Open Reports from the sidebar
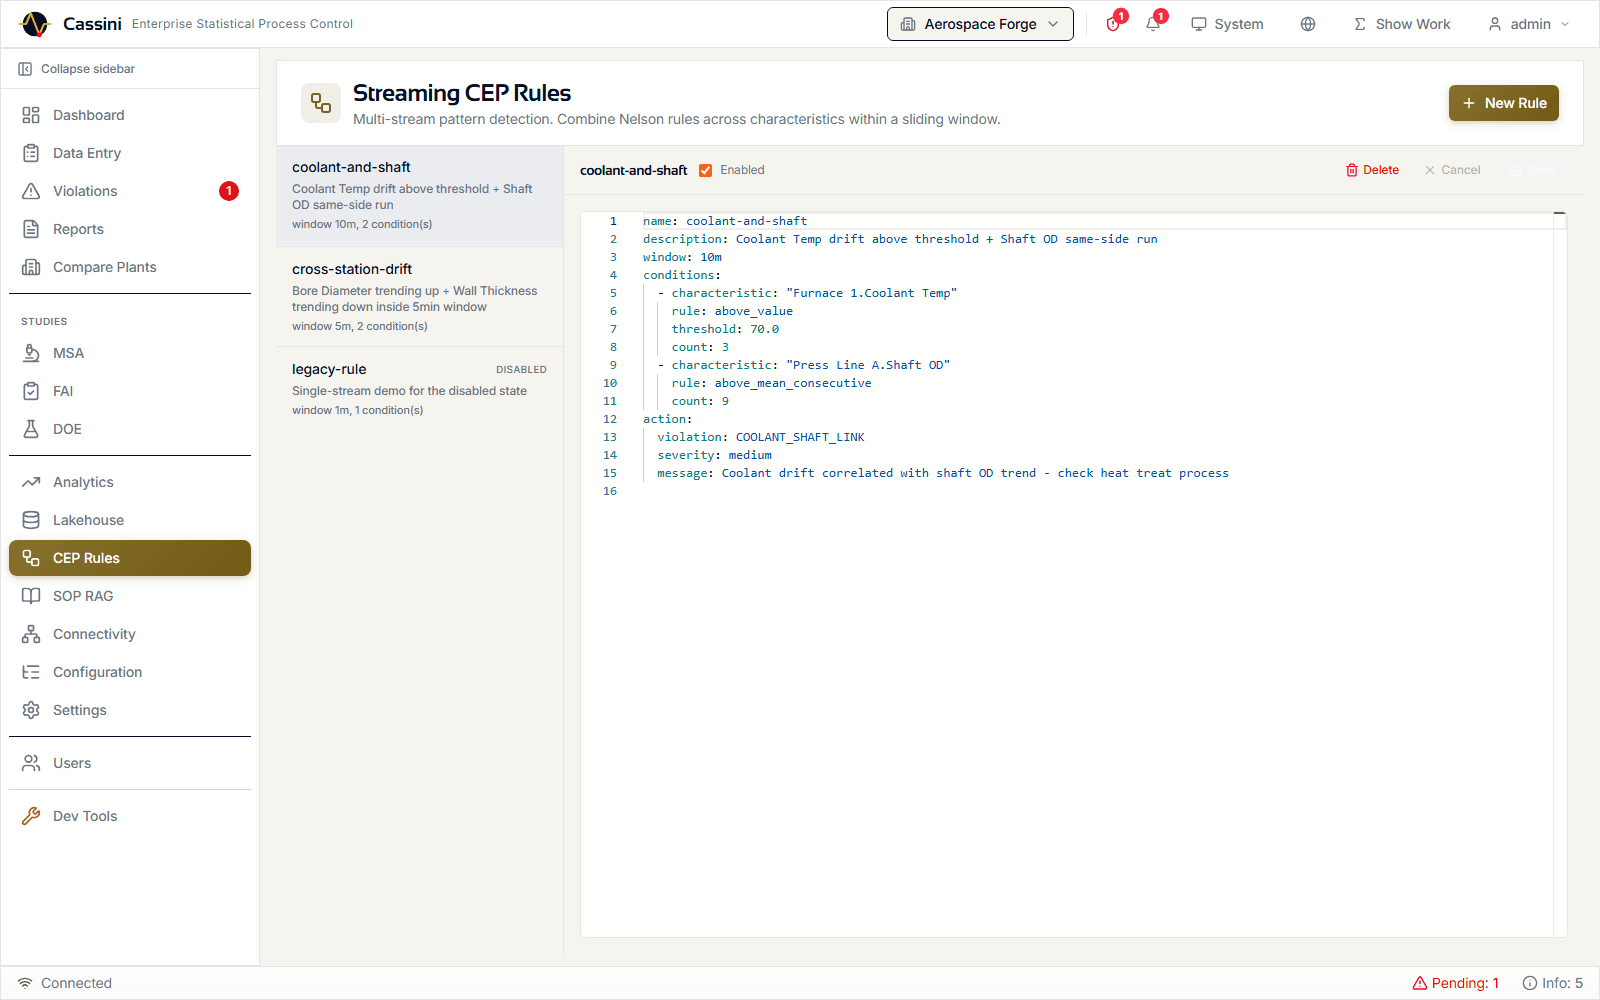Image resolution: width=1600 pixels, height=1000 pixels. coord(130,229)
